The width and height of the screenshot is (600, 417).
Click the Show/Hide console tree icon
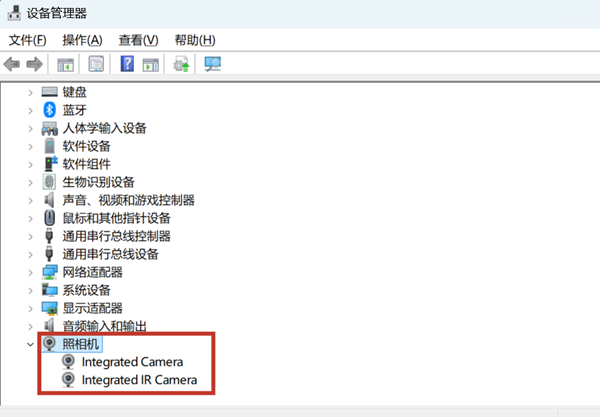click(65, 64)
